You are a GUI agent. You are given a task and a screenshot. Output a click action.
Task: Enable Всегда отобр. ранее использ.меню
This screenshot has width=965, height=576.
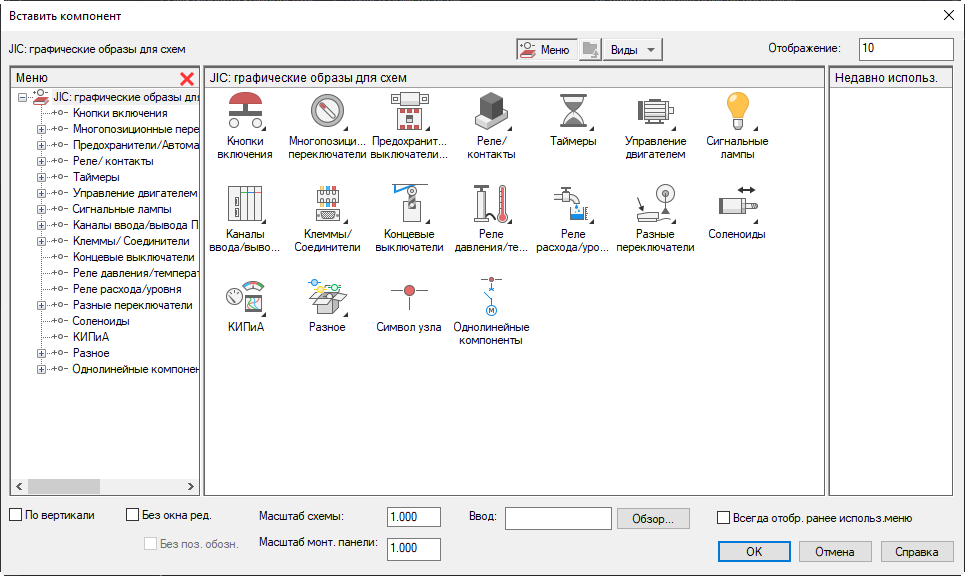722,515
